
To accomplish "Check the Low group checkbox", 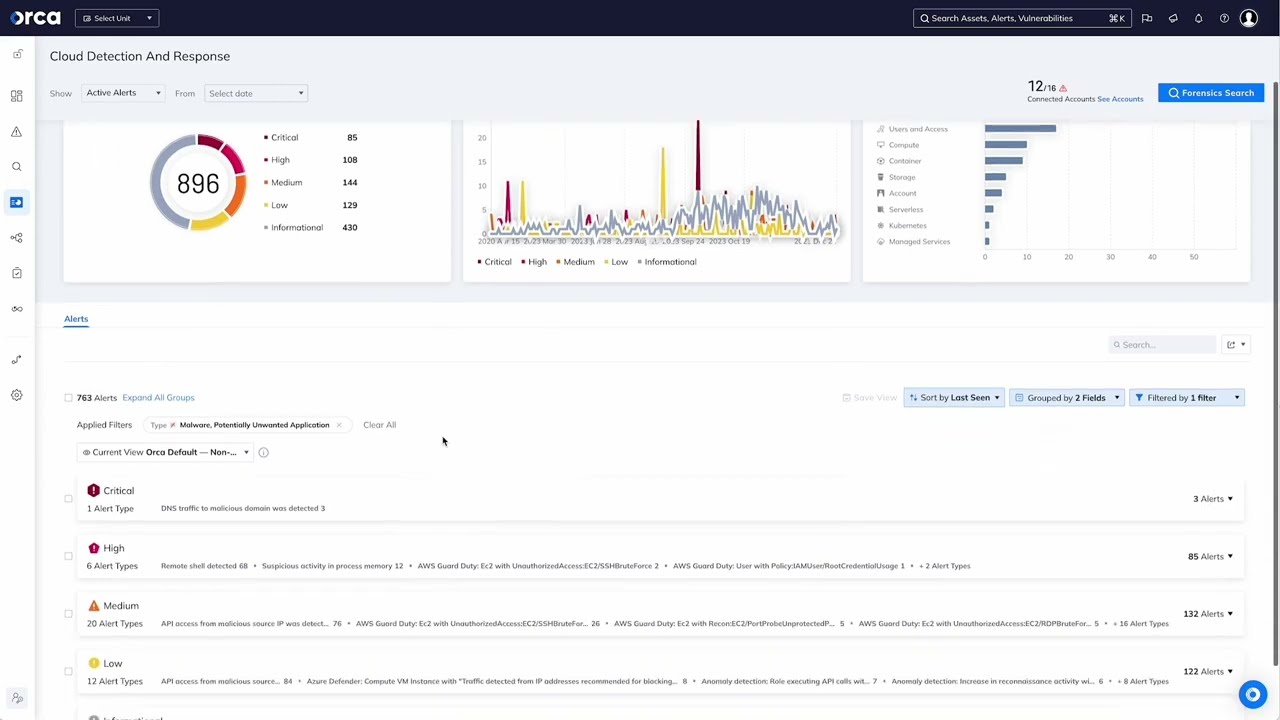I will pyautogui.click(x=68, y=672).
